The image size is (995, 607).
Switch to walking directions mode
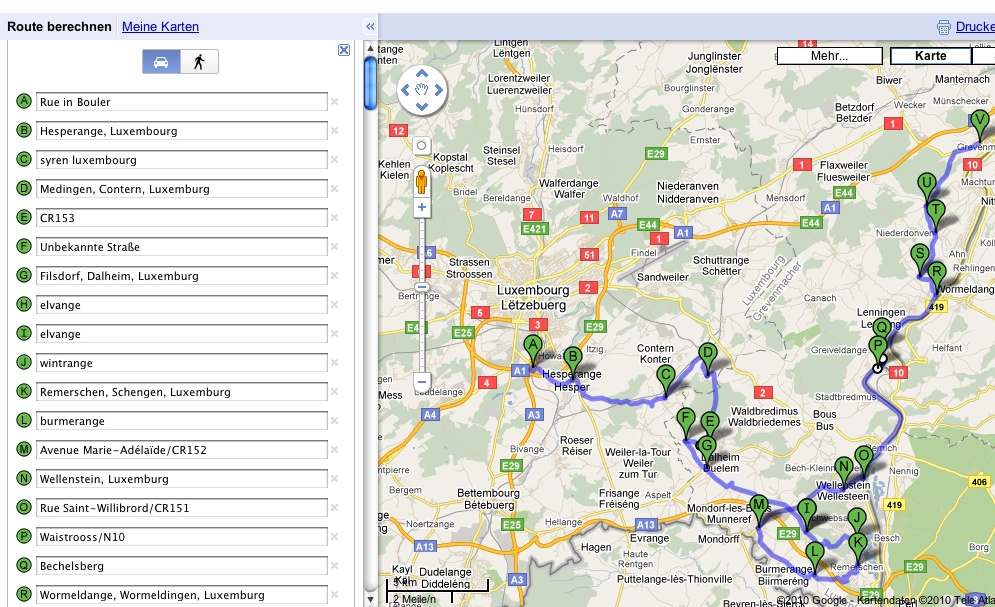[x=199, y=62]
